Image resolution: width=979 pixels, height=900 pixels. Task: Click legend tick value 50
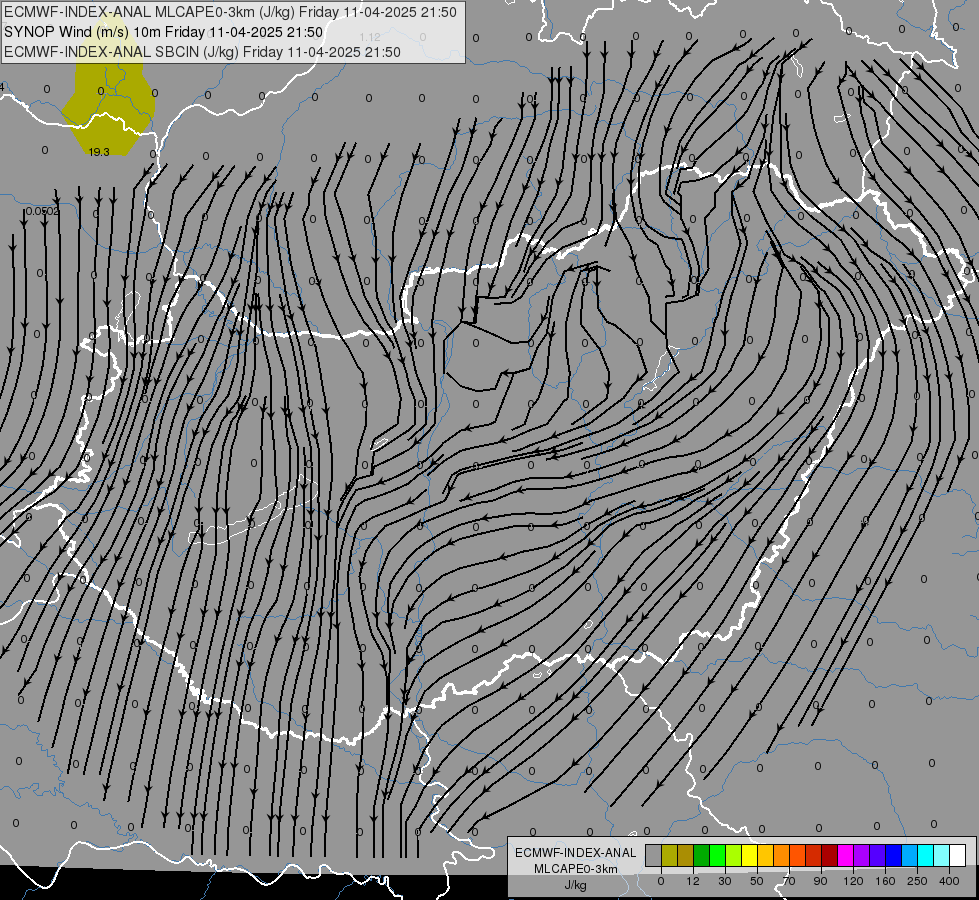[757, 881]
